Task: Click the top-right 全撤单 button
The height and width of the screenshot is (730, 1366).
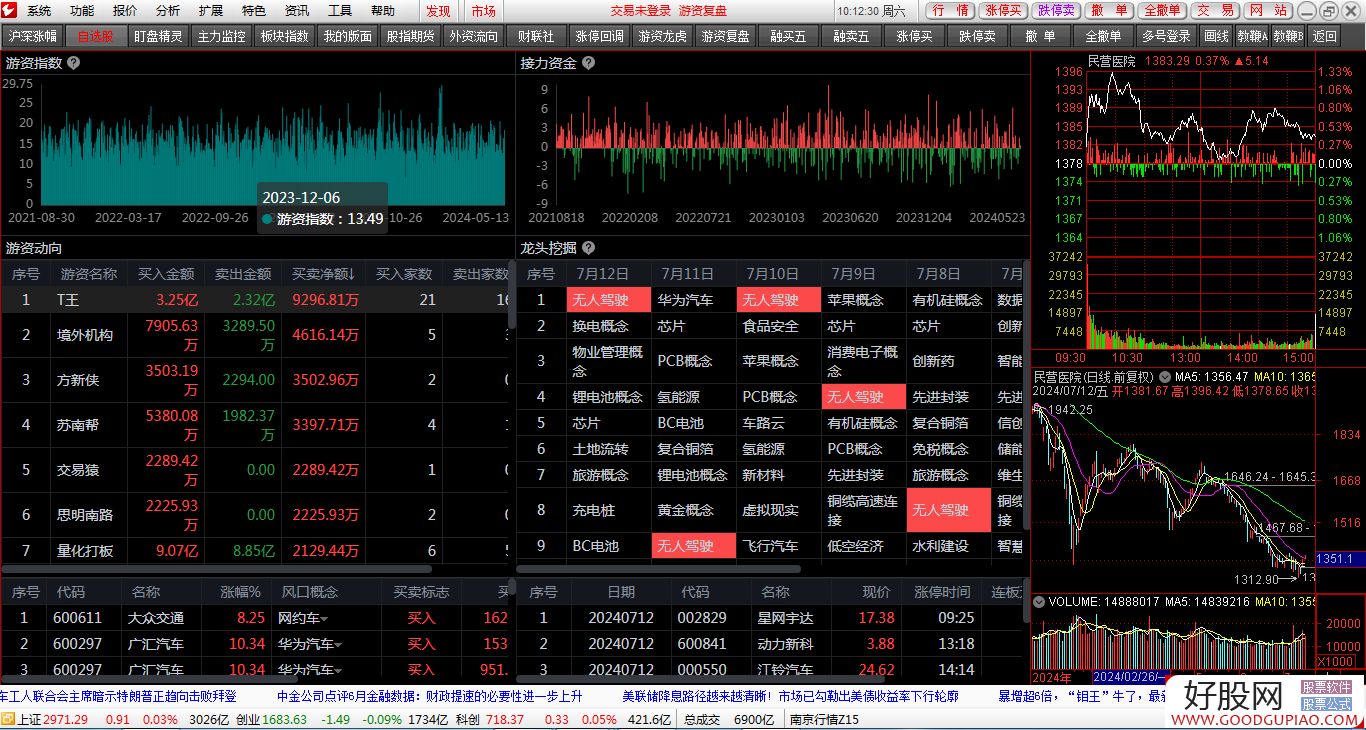Action: pos(1162,10)
